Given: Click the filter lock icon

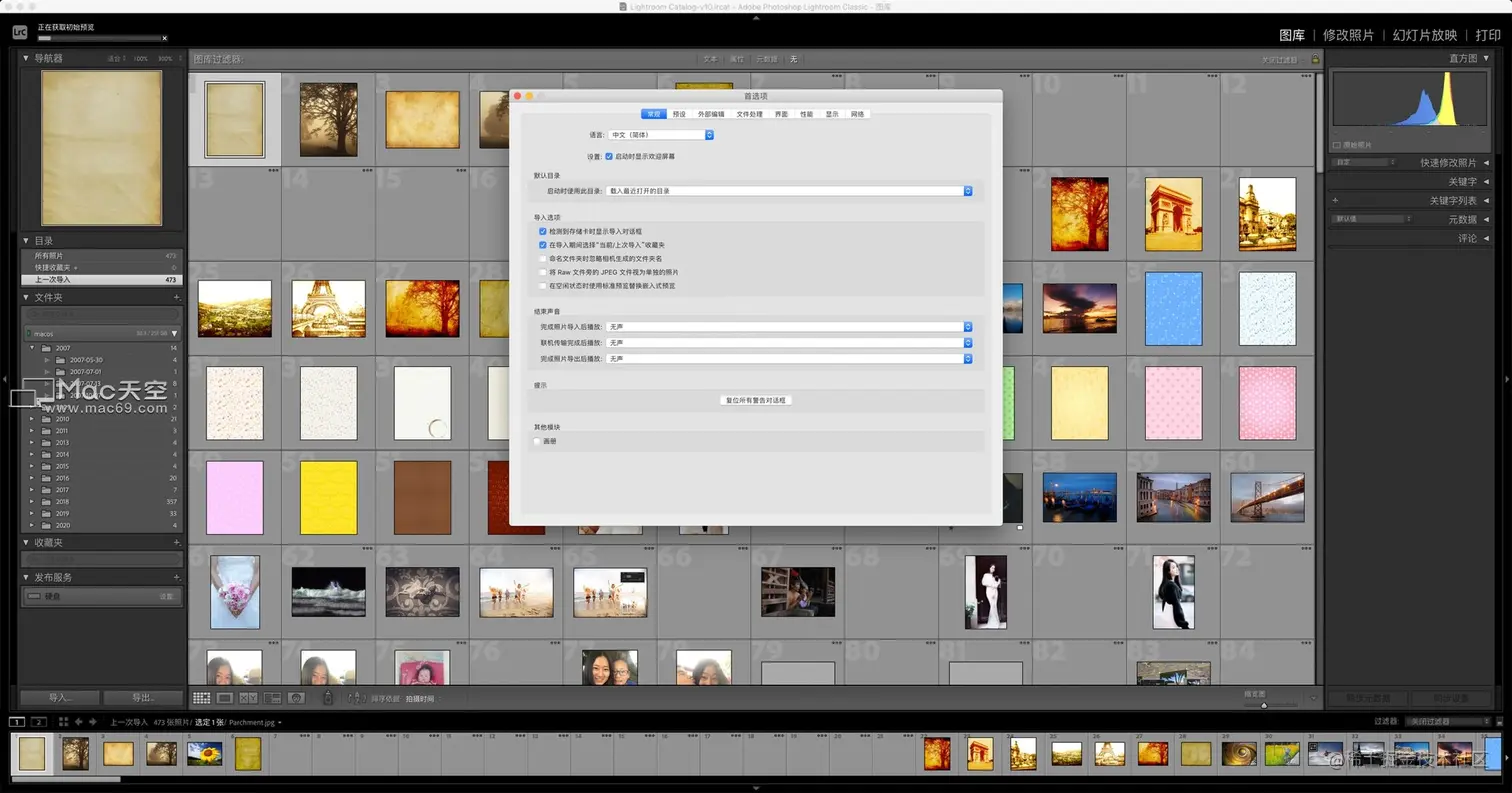Looking at the screenshot, I should pos(1315,60).
